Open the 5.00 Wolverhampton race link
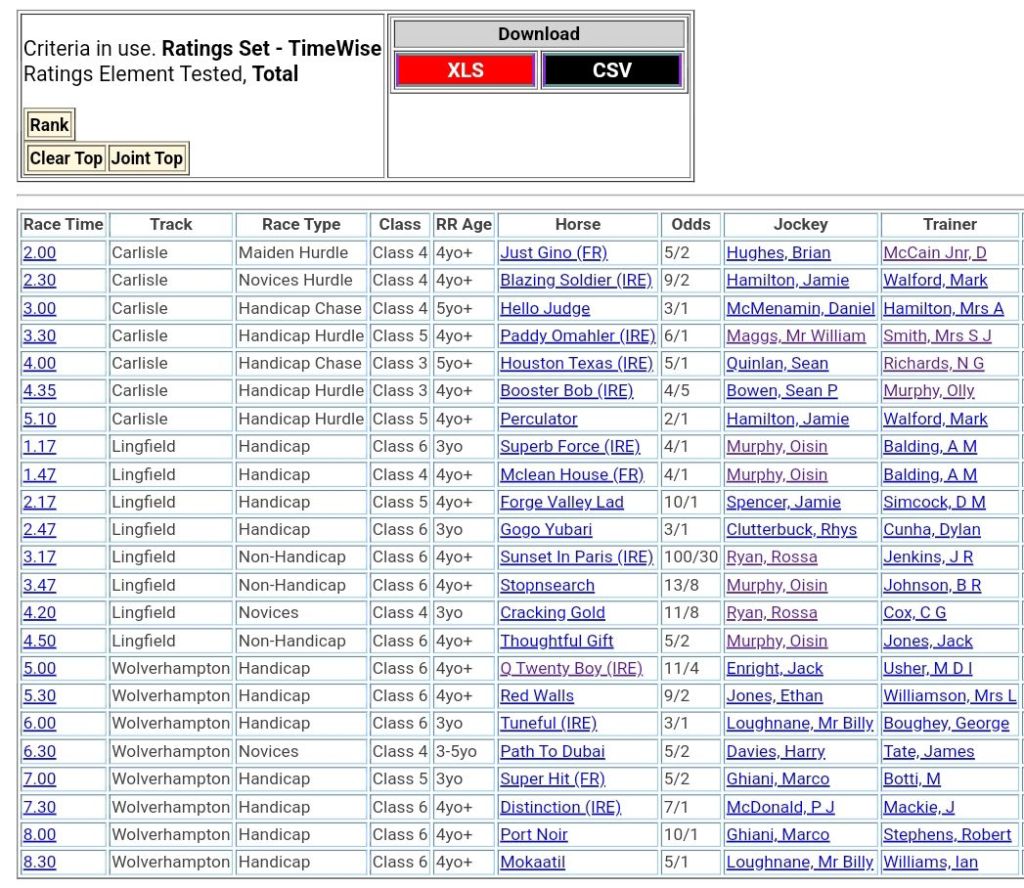1024x888 pixels. 40,668
